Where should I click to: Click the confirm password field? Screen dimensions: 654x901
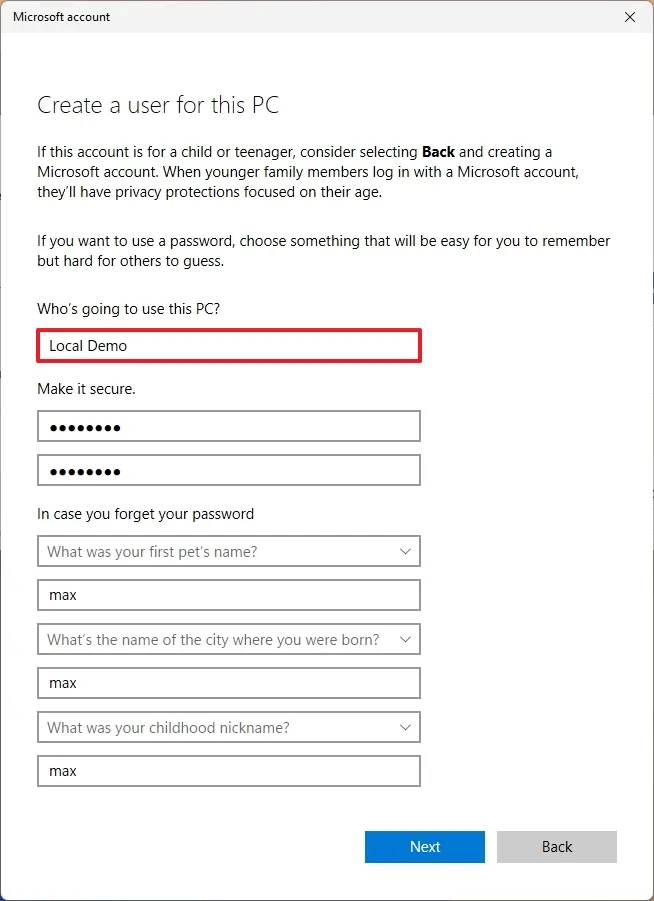[228, 471]
